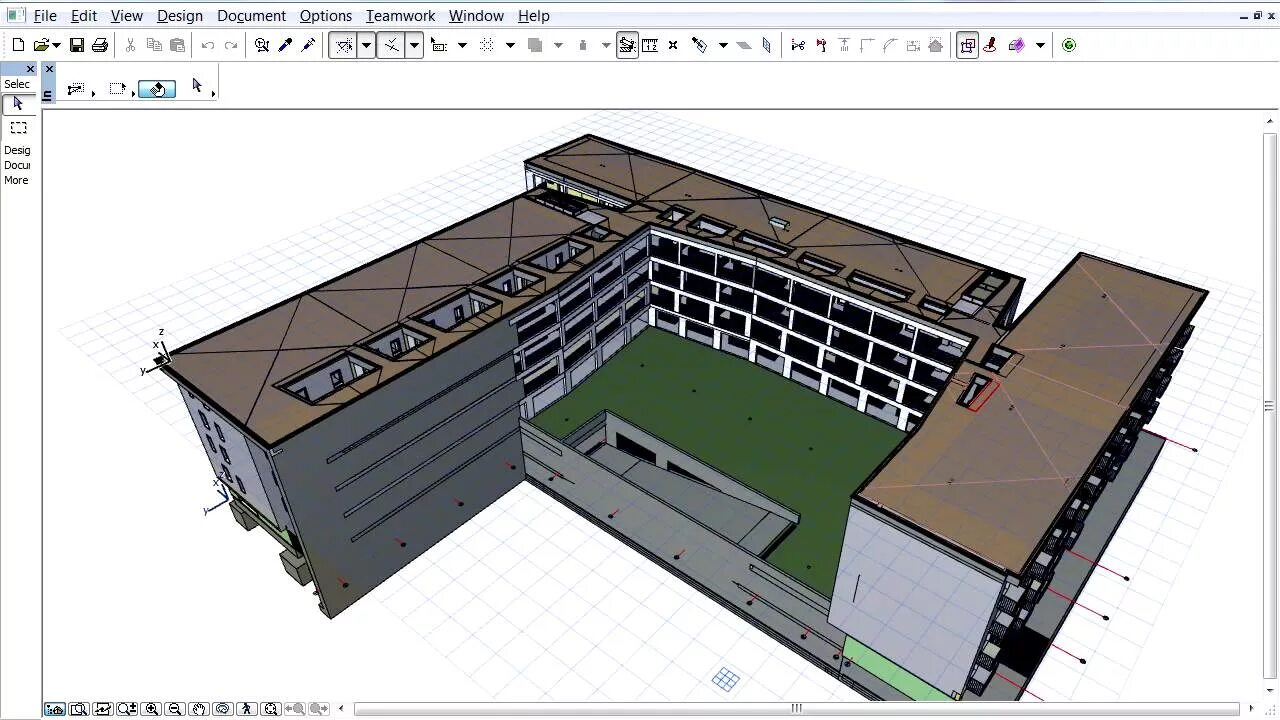
Task: Expand the Document section in the toolbox
Action: coord(17,165)
